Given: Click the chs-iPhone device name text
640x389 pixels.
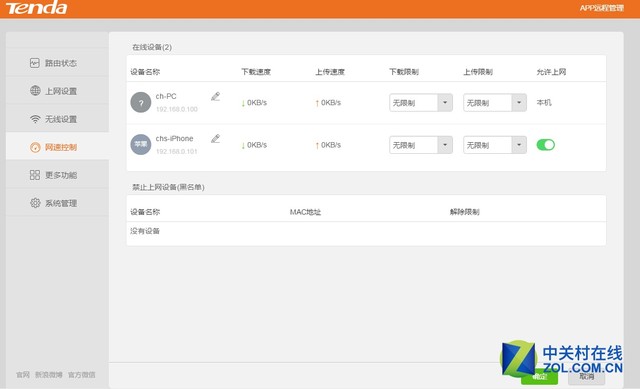Looking at the screenshot, I should [174, 139].
